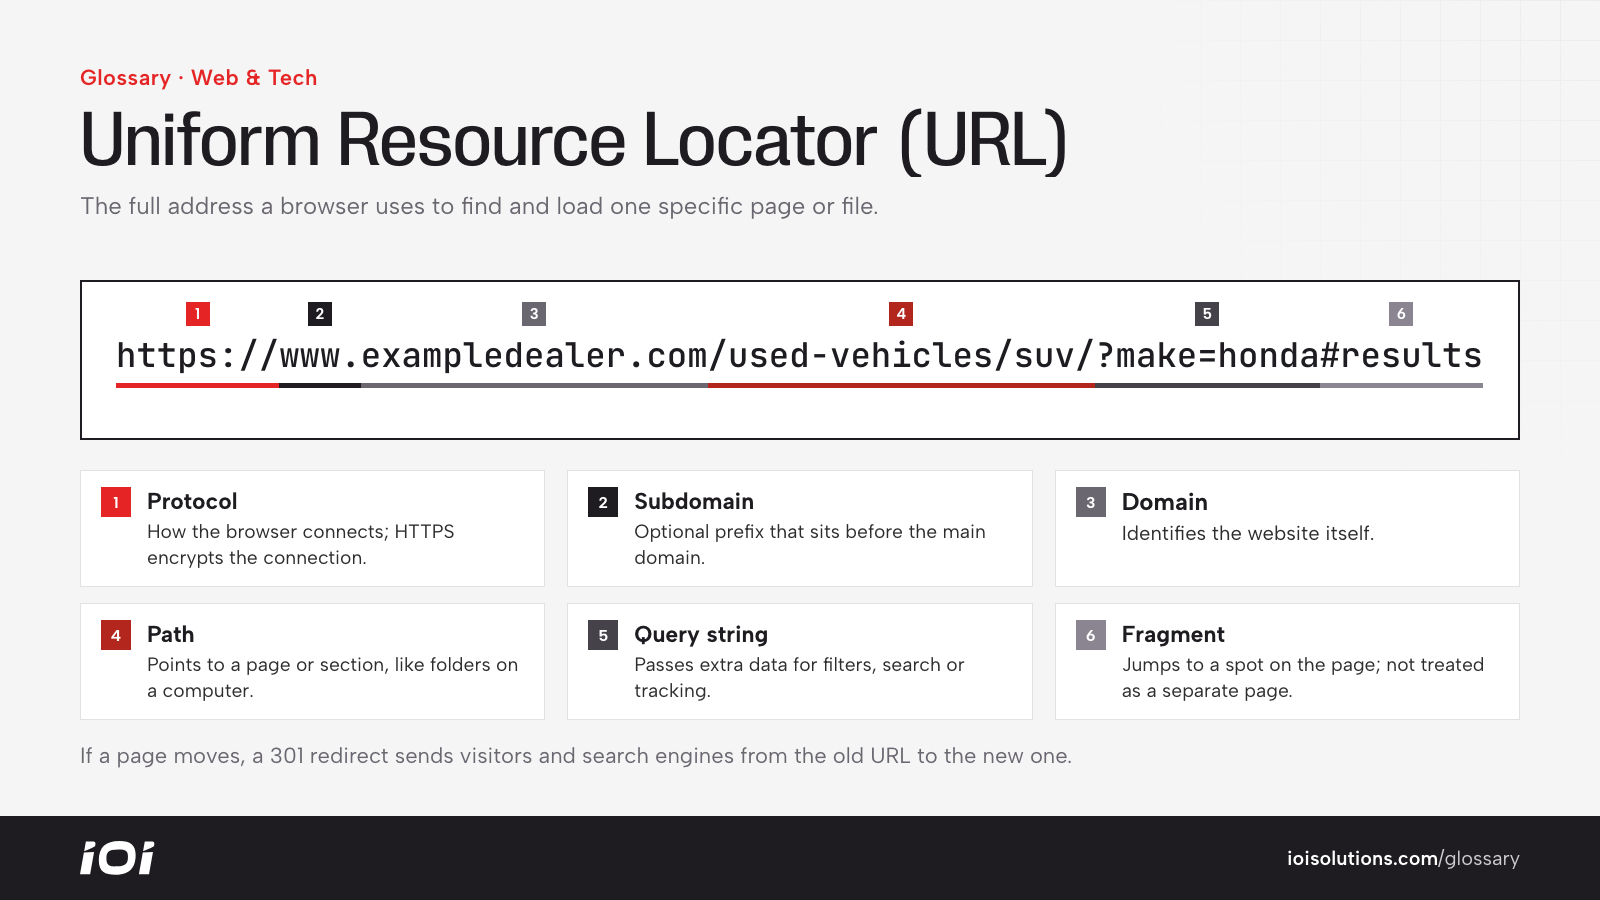
Task: Select the 'Path' card heading
Action: (x=171, y=634)
